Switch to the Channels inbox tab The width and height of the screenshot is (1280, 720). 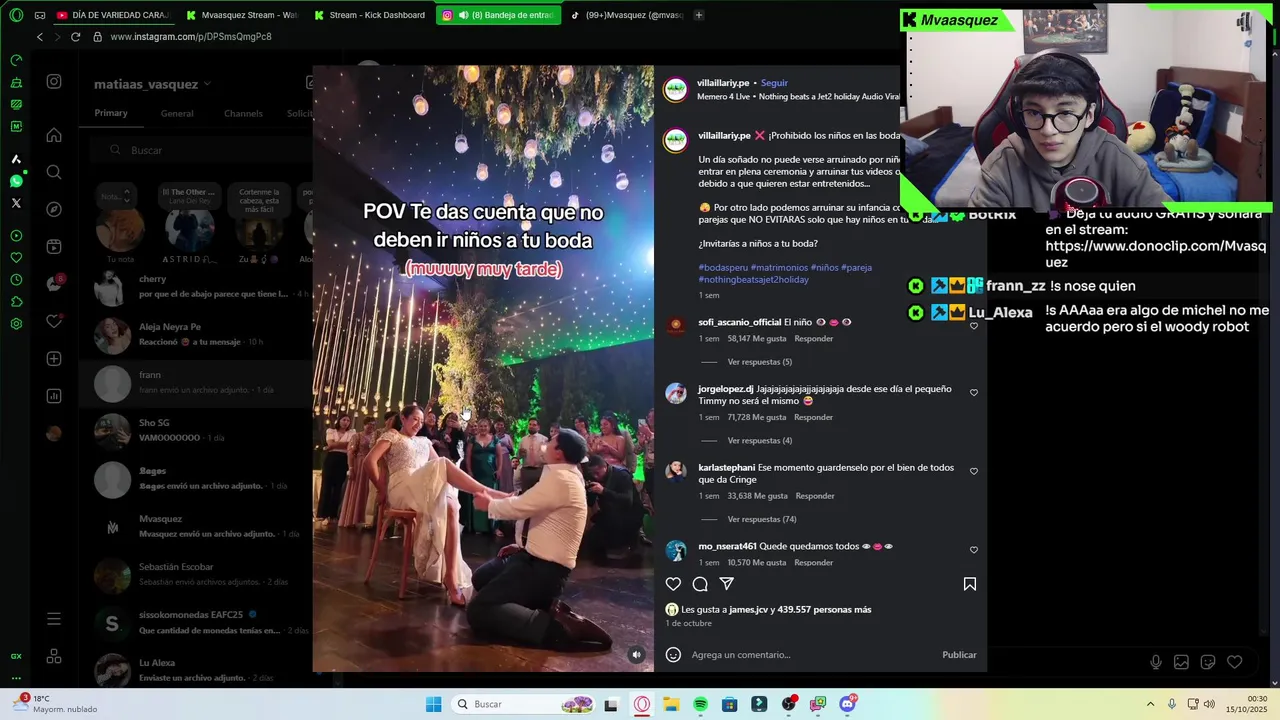243,114
